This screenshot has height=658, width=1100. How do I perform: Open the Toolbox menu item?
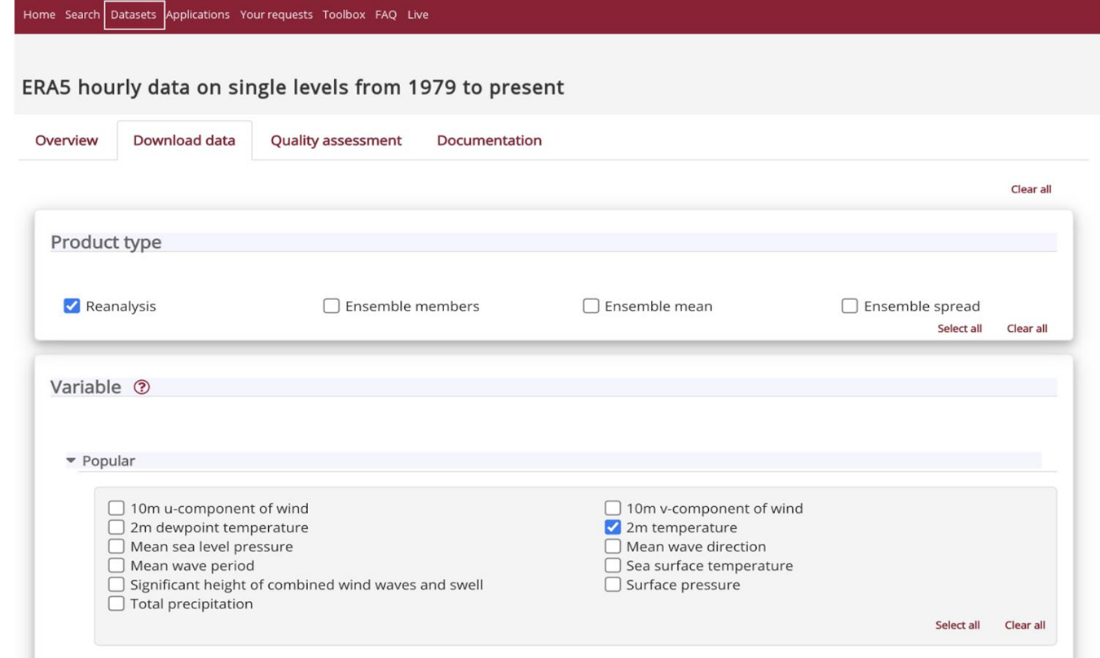point(344,15)
